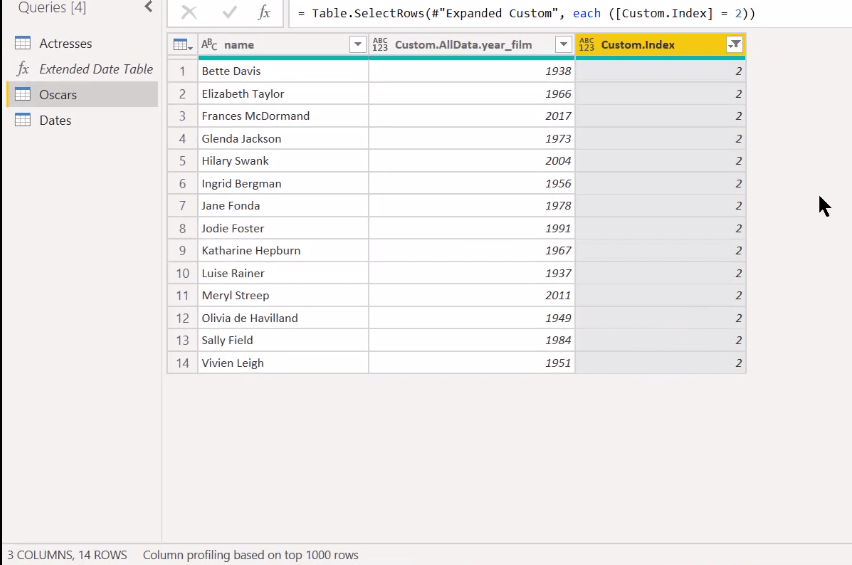
Task: Click the Custom.Index value in Vivien Leigh row
Action: click(x=660, y=363)
